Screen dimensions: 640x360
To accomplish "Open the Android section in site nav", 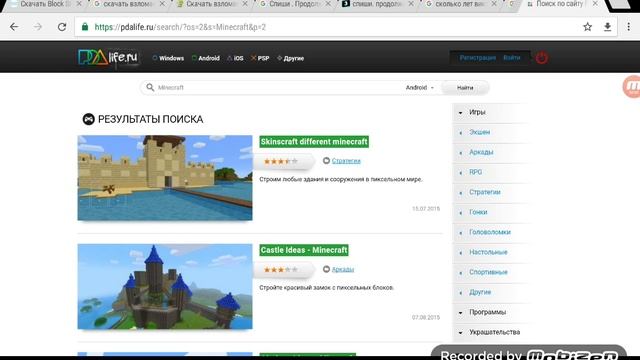I will click(206, 58).
